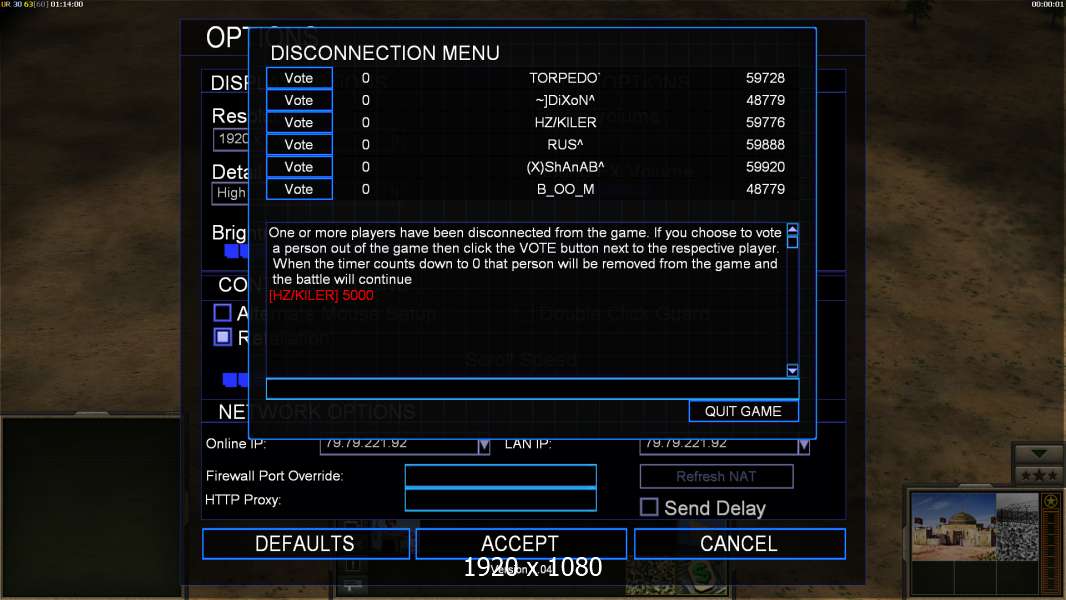Toggle the Alternate Mouse Setup checkbox
The image size is (1066, 600).
coord(222,313)
